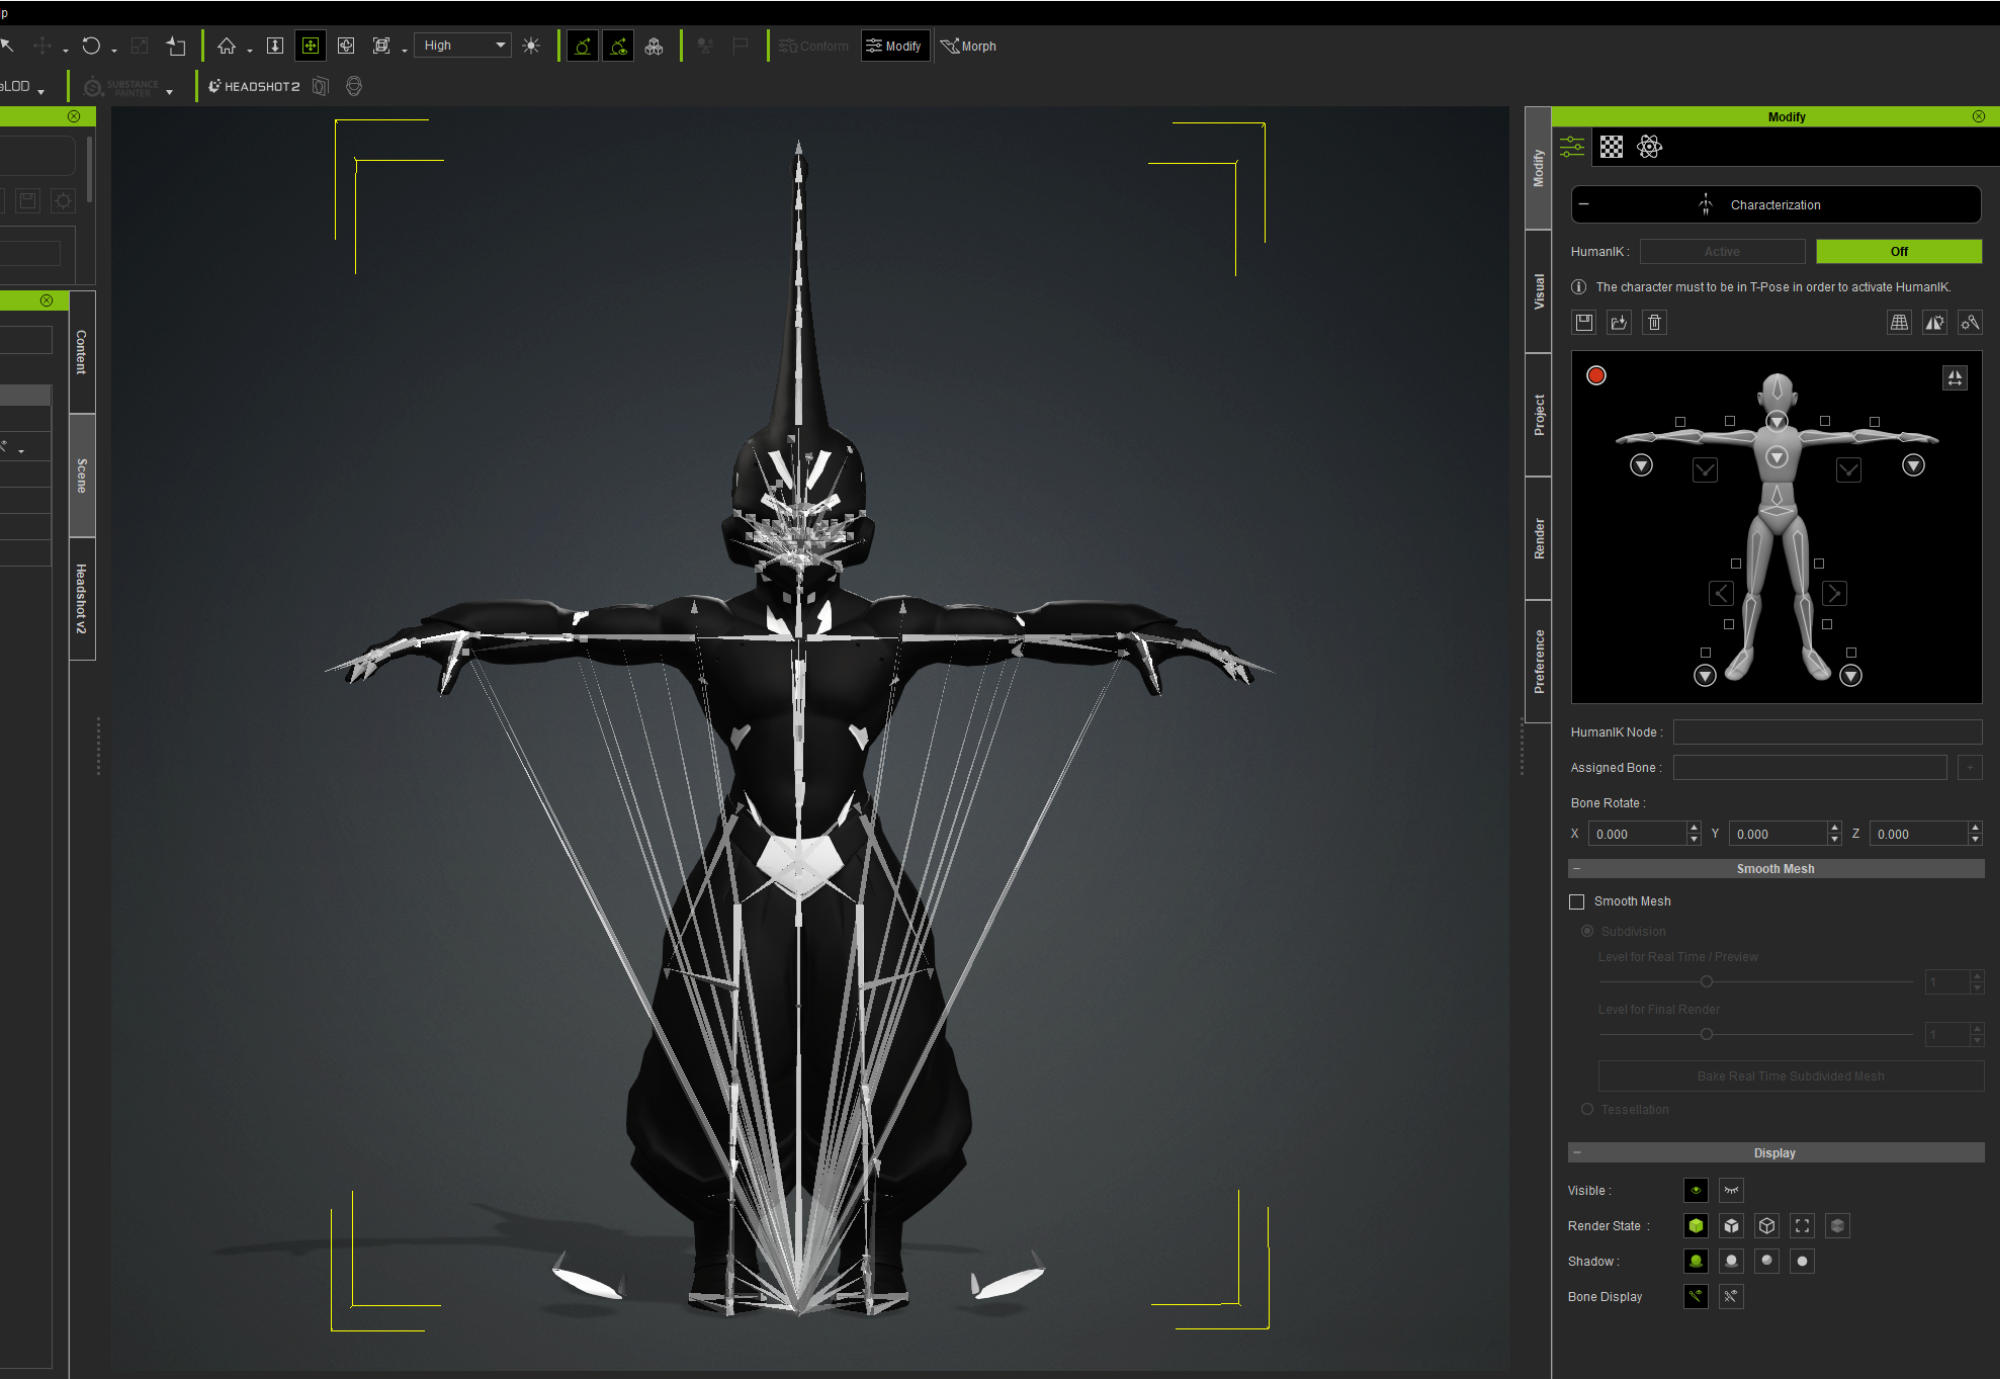Click the HumanIK Node text field
Image resolution: width=2000 pixels, height=1379 pixels.
pyautogui.click(x=1828, y=732)
